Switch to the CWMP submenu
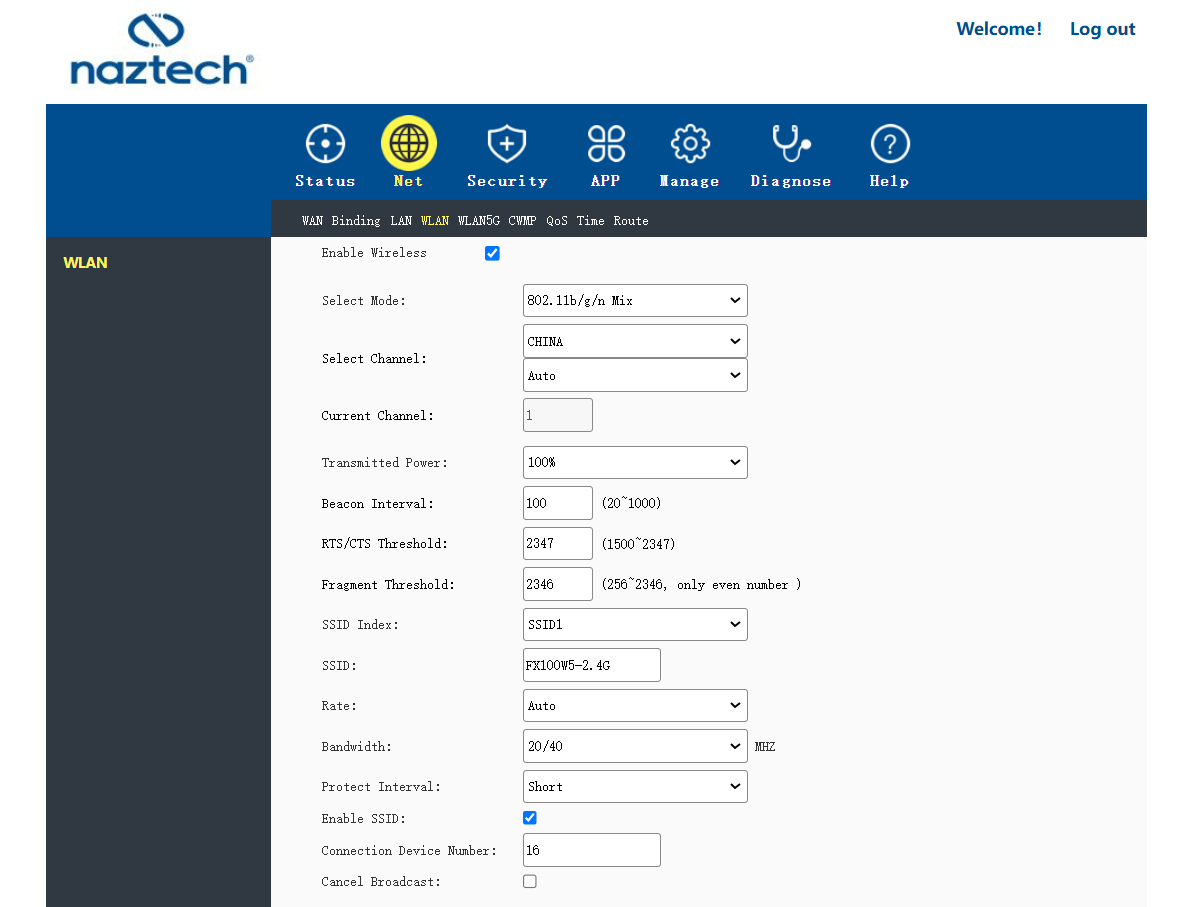This screenshot has width=1183, height=907. [x=522, y=221]
